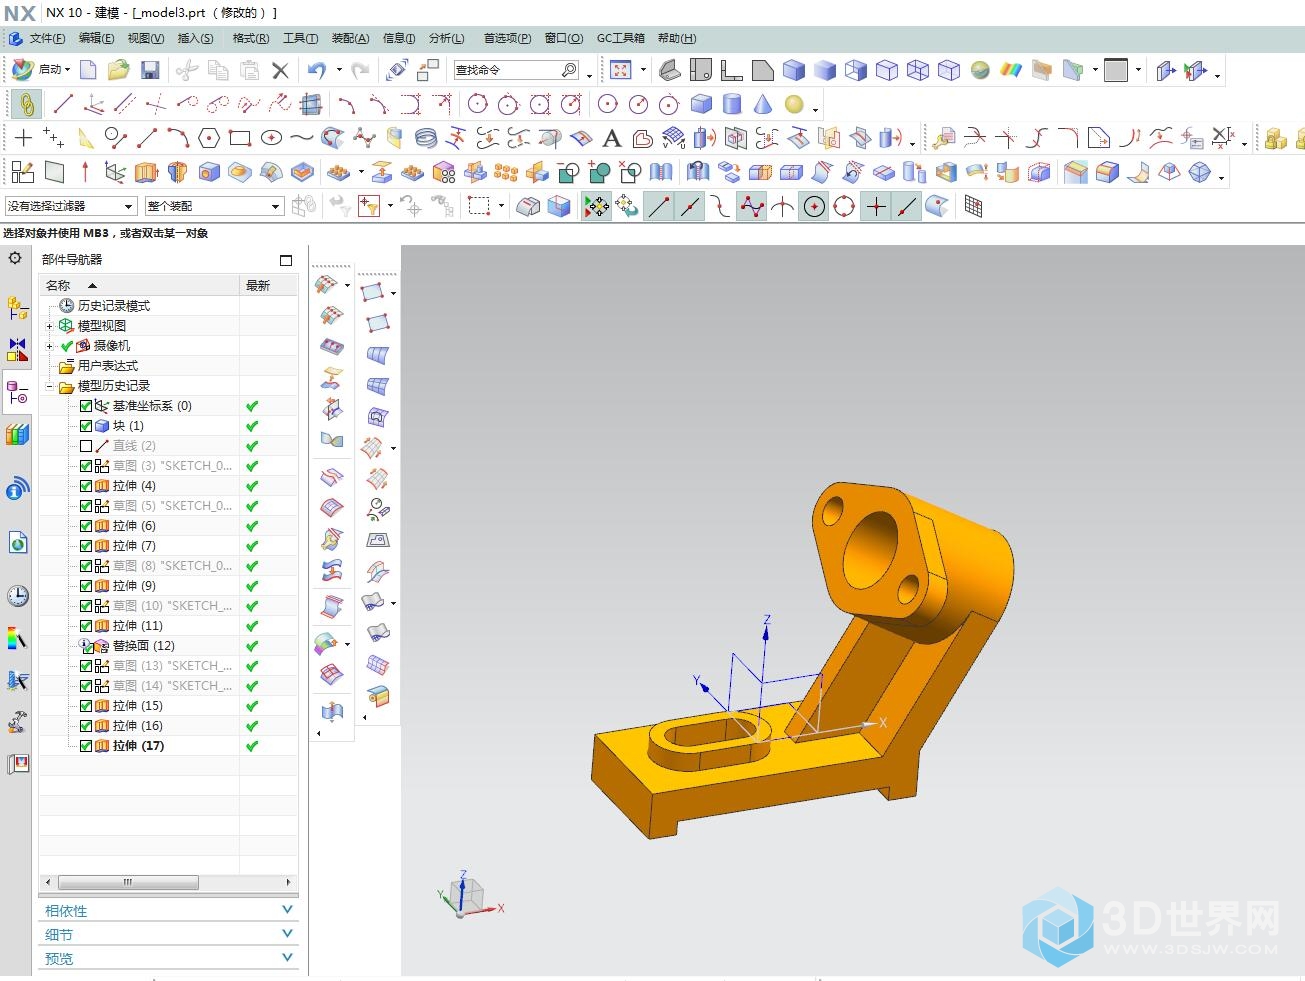Open the Revolve feature tool
Viewport: 1305px width, 981px height.
click(x=177, y=172)
